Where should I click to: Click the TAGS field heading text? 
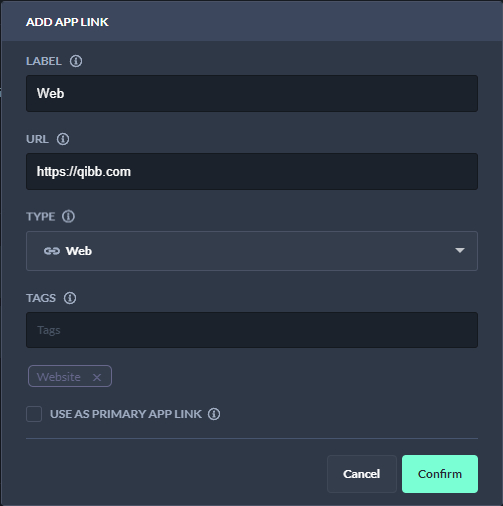coord(41,298)
